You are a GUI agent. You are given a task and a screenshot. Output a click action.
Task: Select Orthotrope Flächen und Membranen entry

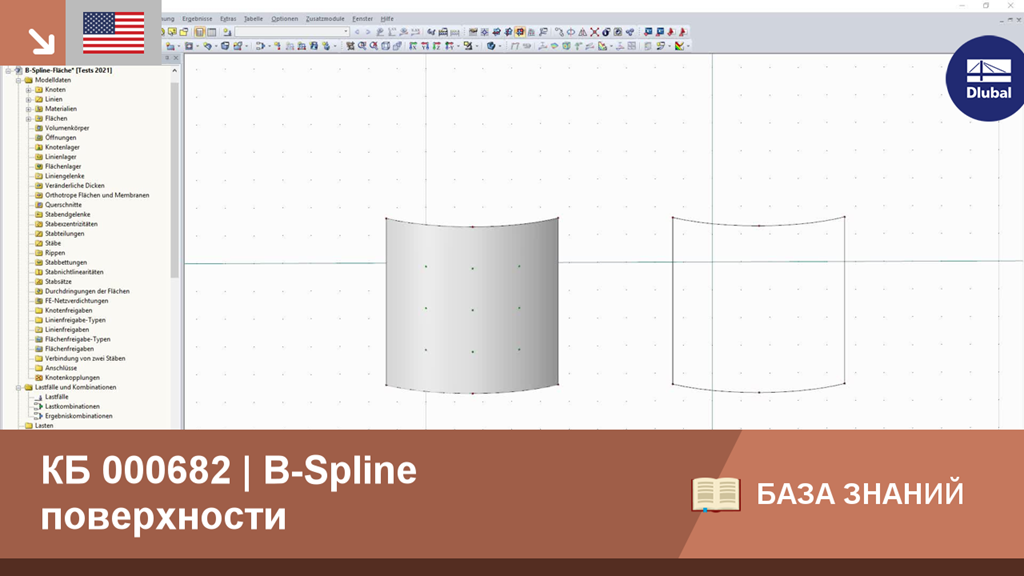[97, 195]
